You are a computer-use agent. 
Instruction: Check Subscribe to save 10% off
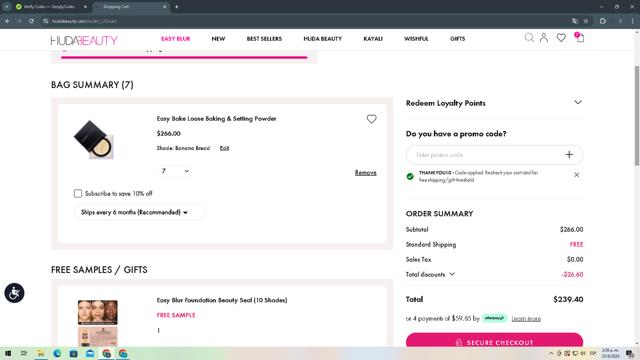(x=78, y=193)
